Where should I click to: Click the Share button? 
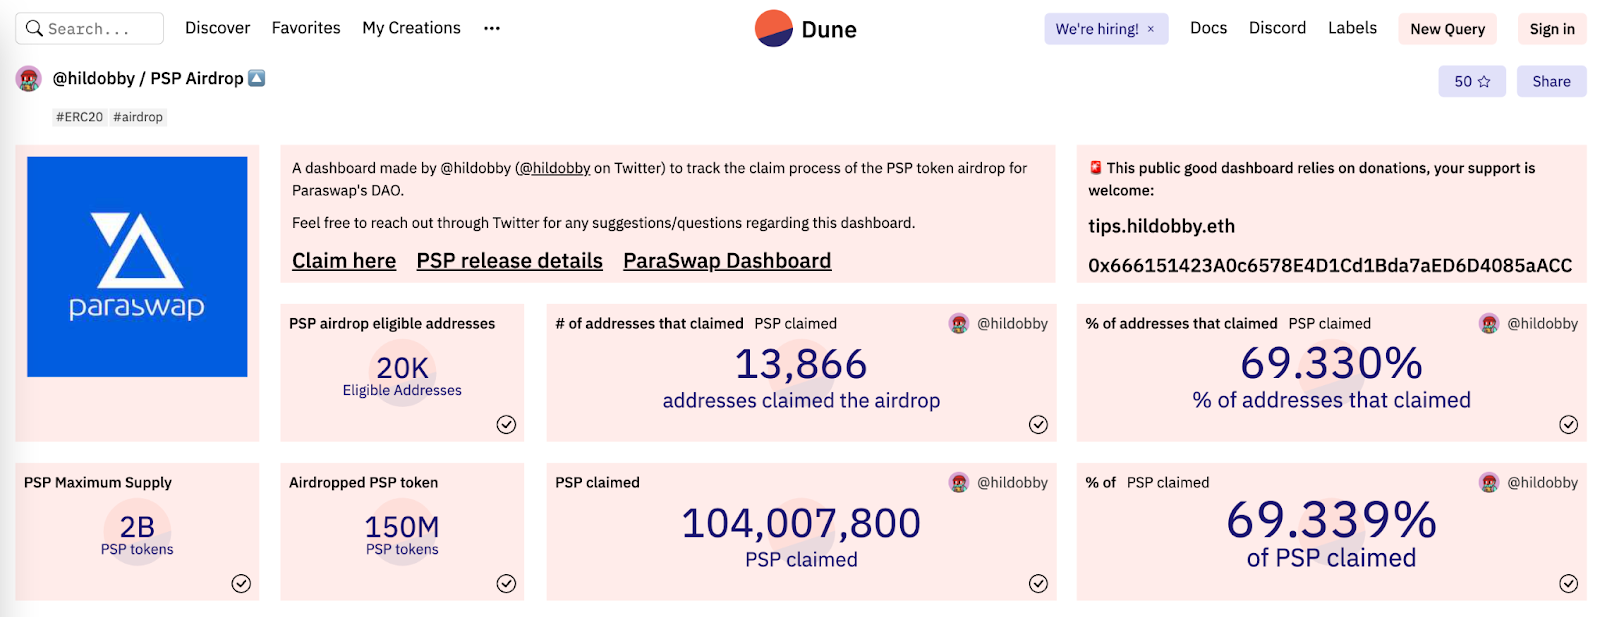coord(1551,82)
